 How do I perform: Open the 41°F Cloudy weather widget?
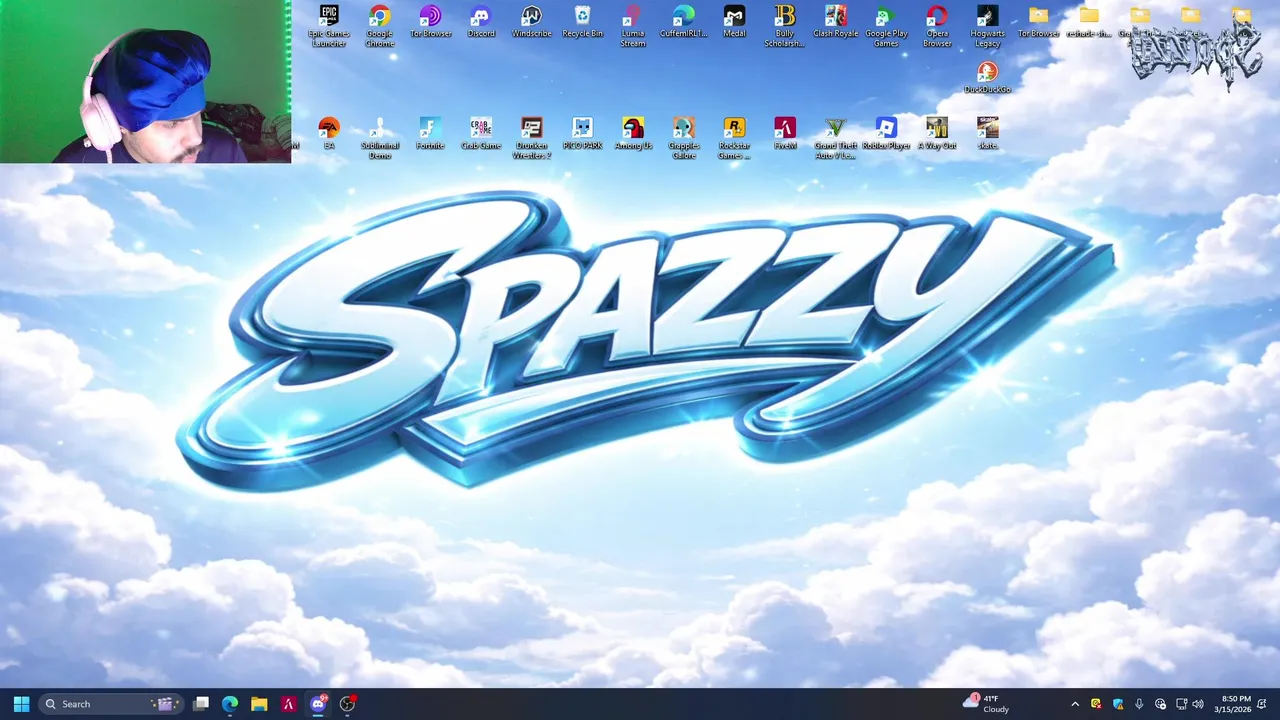[x=986, y=704]
